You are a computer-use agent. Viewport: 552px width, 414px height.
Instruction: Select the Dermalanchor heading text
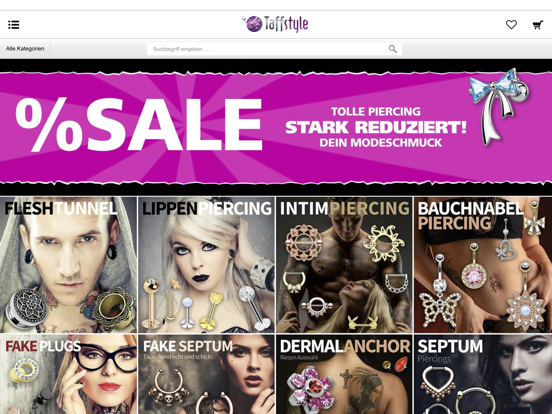(345, 346)
